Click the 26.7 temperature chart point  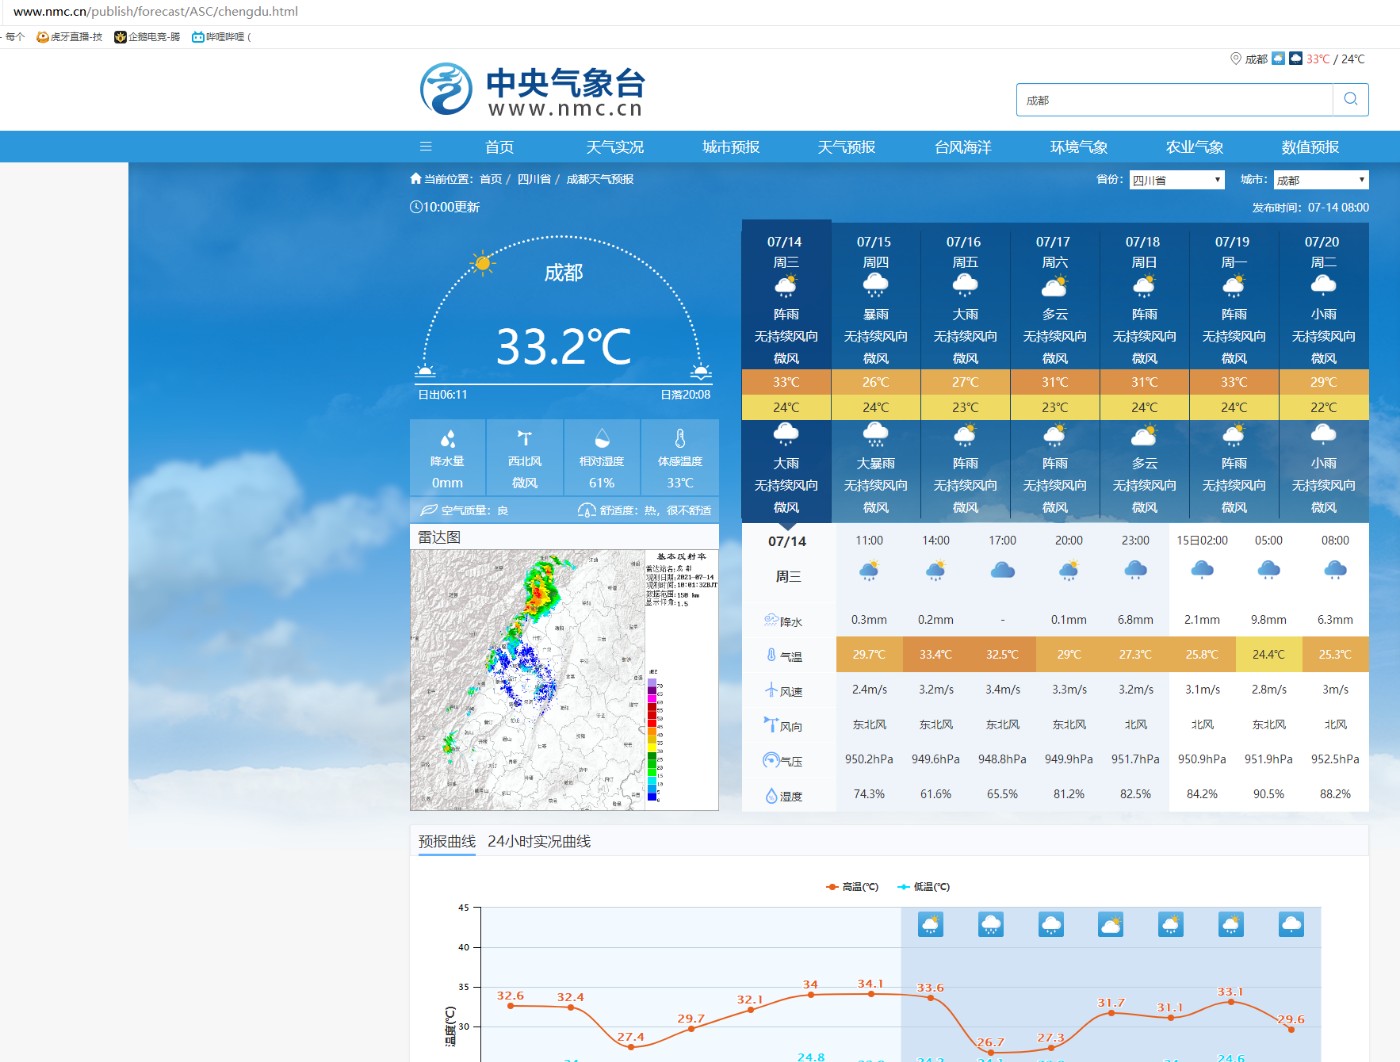coord(990,1052)
